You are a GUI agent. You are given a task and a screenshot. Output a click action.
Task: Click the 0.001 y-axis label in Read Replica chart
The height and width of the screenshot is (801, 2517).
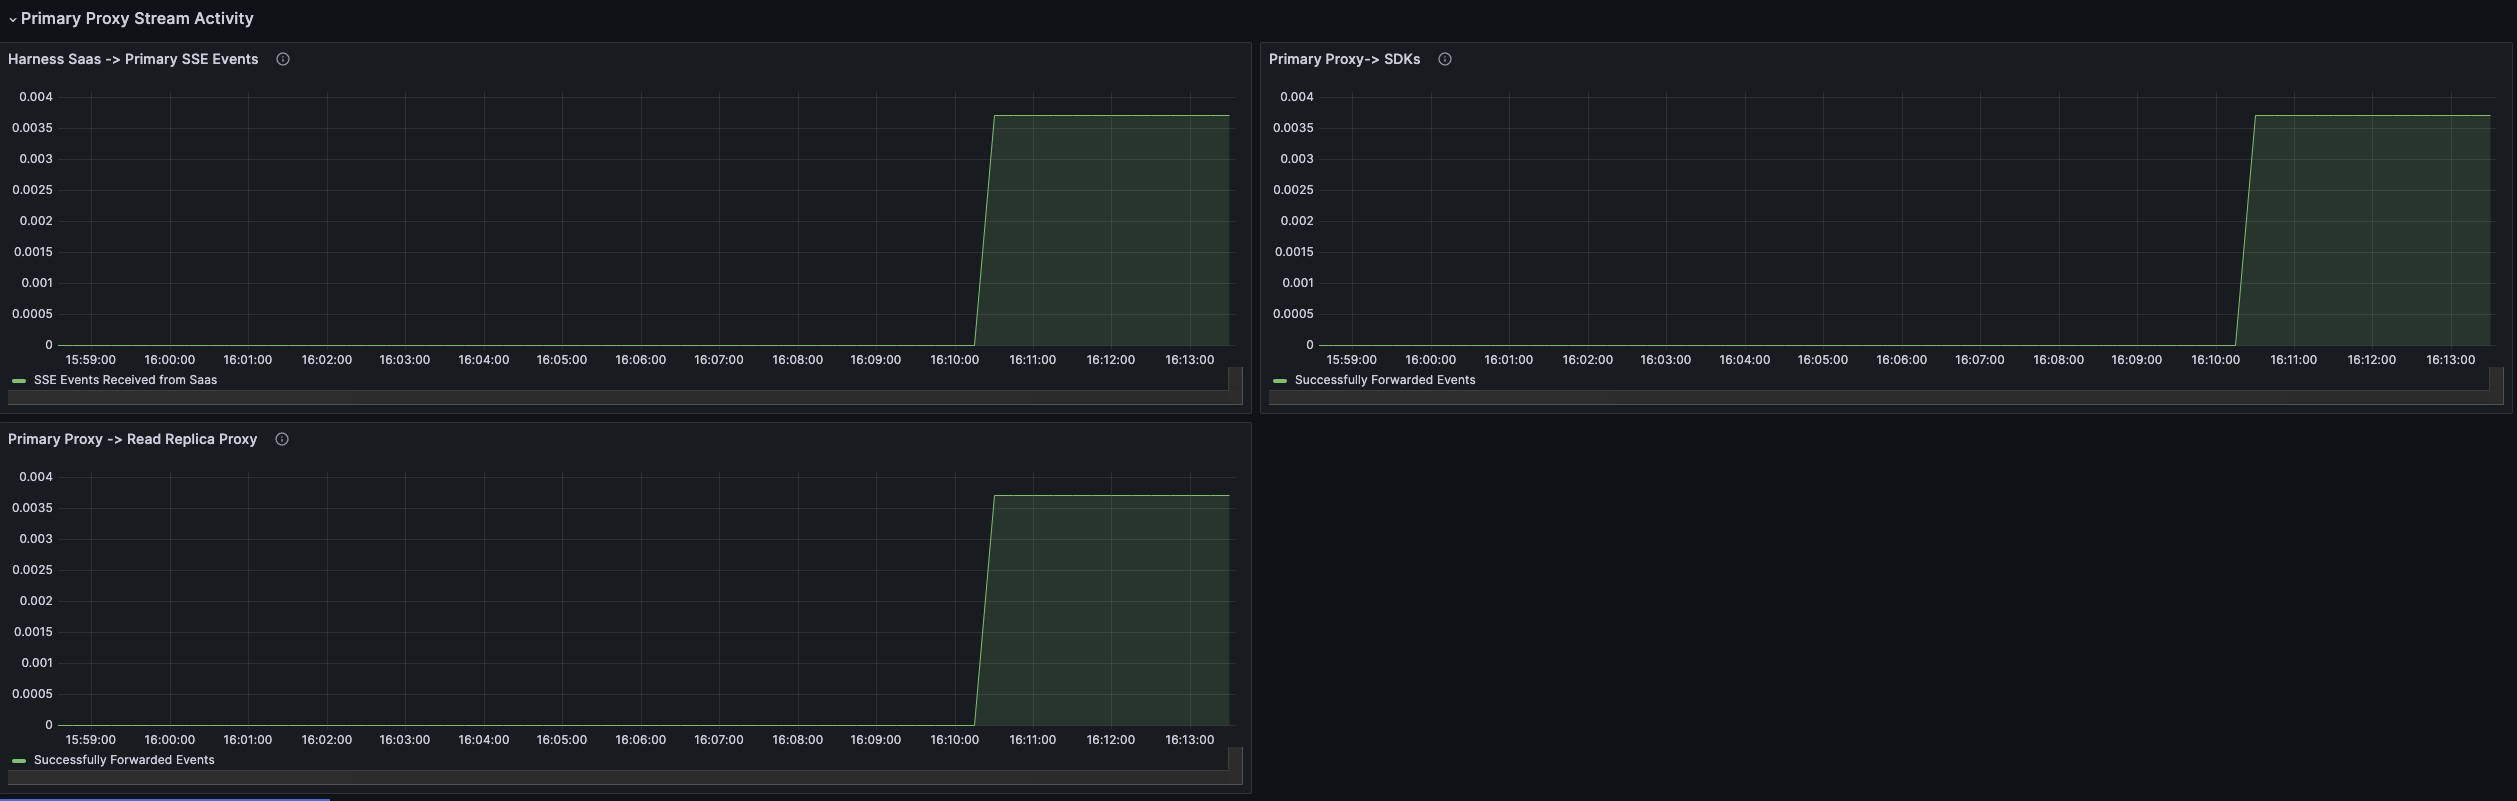point(37,663)
